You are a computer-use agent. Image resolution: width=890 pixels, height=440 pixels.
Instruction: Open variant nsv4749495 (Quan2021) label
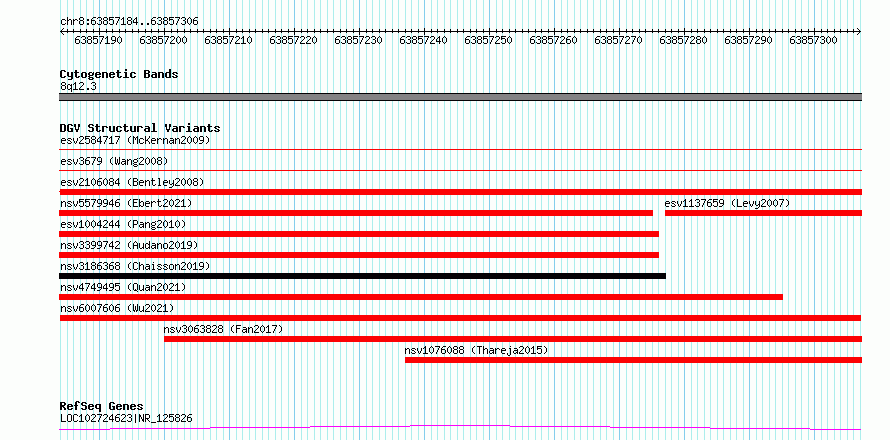pos(123,287)
